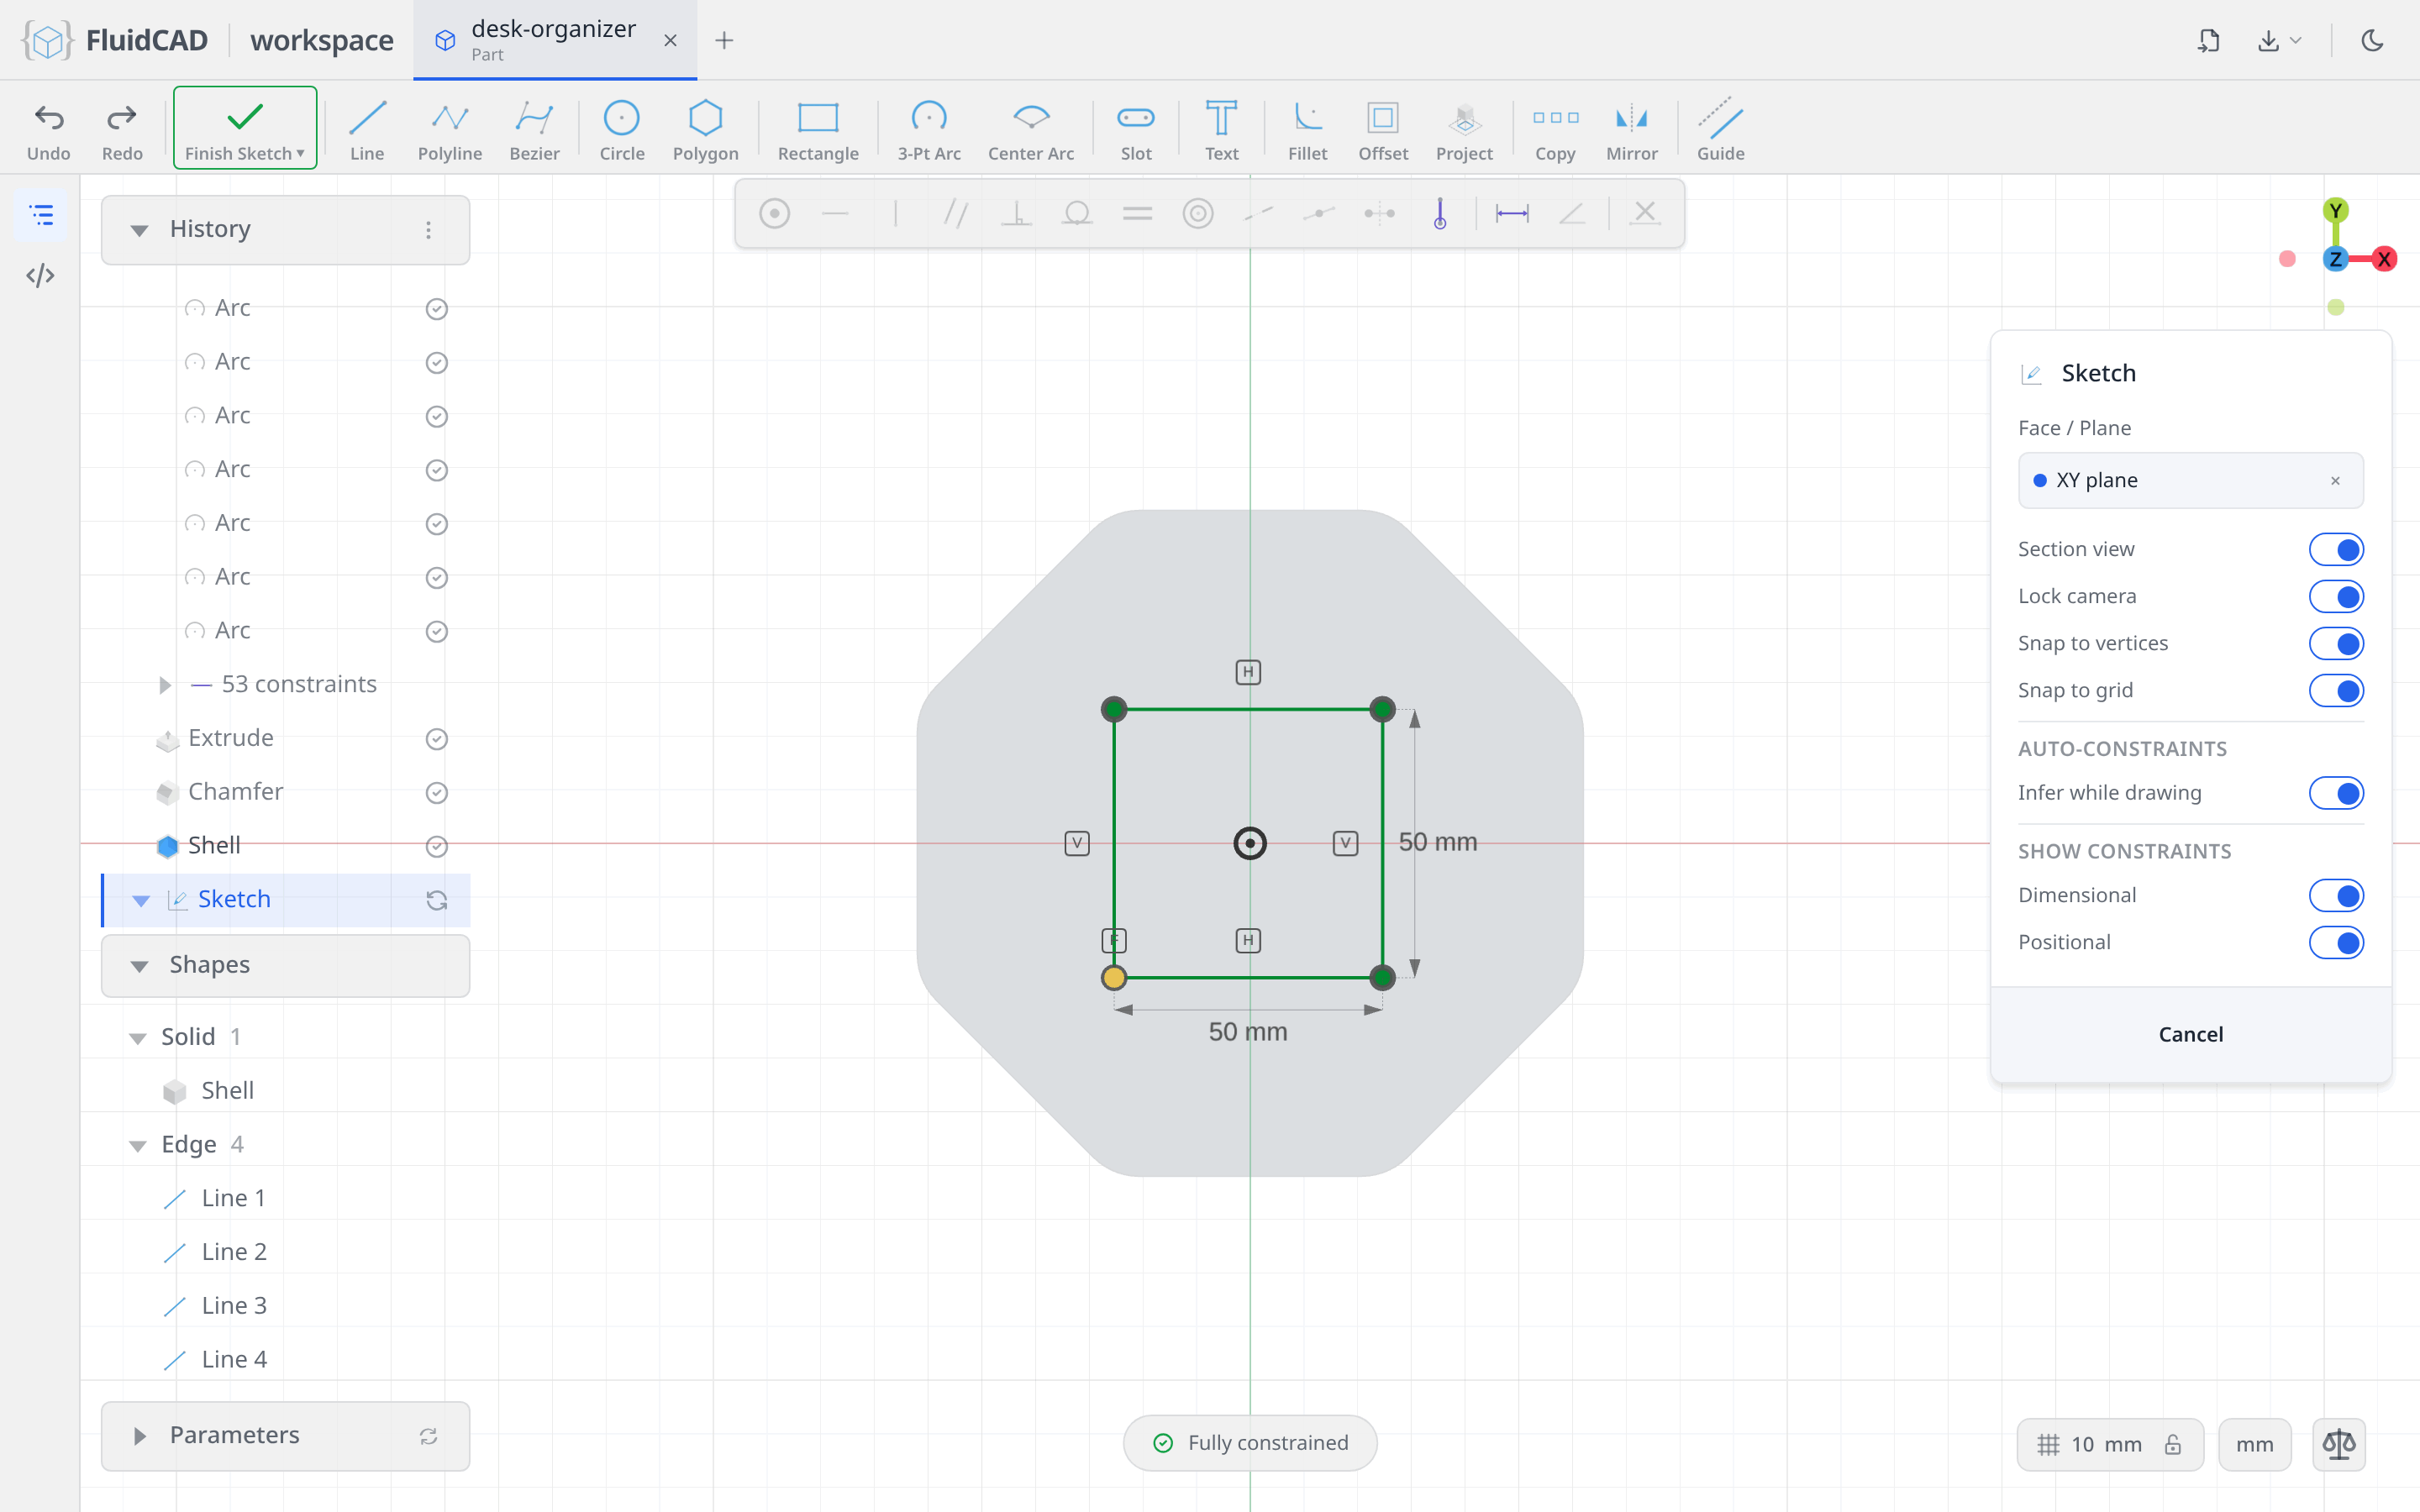Toggle Infer while drawing

coord(2335,793)
